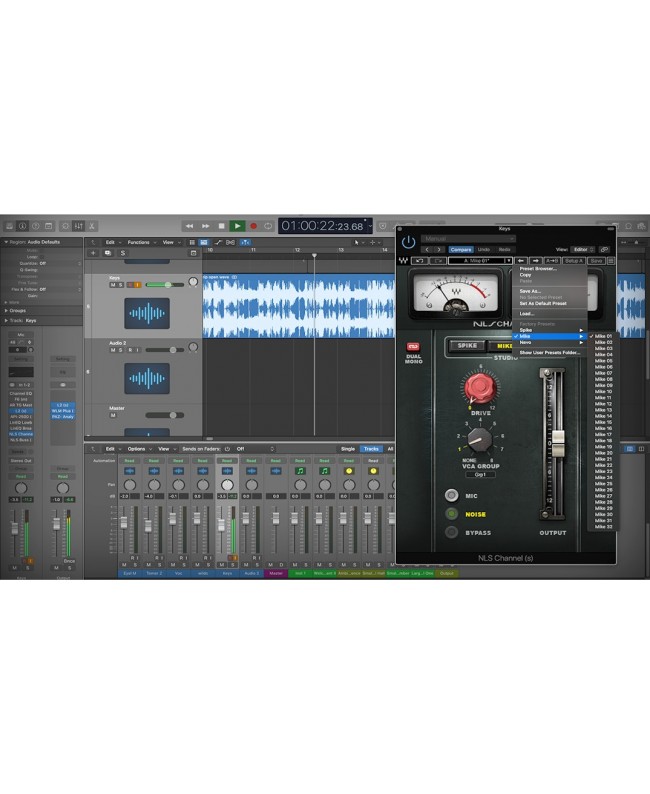Viewport: 650px width, 794px height.
Task: Toggle the Inspector info icon
Action: tap(22, 226)
